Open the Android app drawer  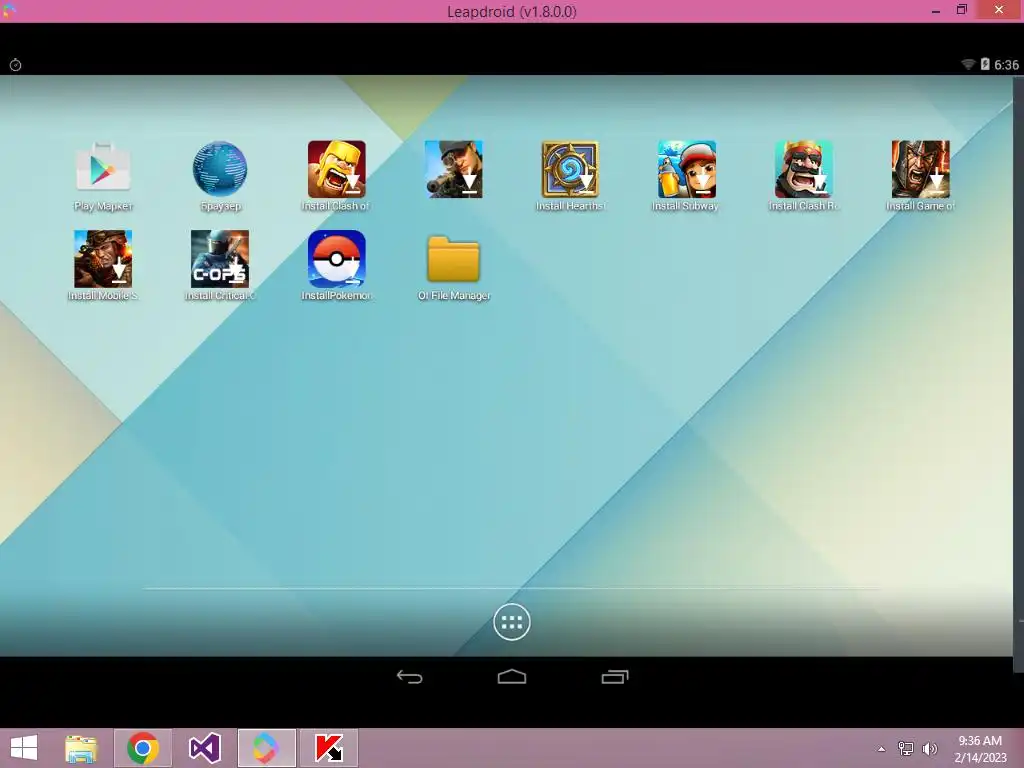(x=512, y=622)
